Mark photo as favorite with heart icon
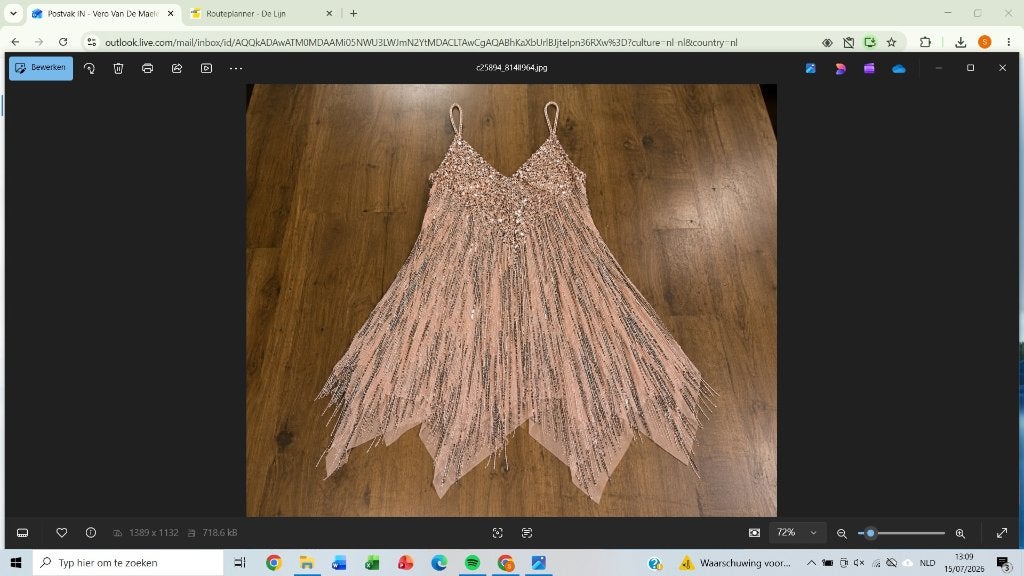The image size is (1024, 576). [61, 533]
